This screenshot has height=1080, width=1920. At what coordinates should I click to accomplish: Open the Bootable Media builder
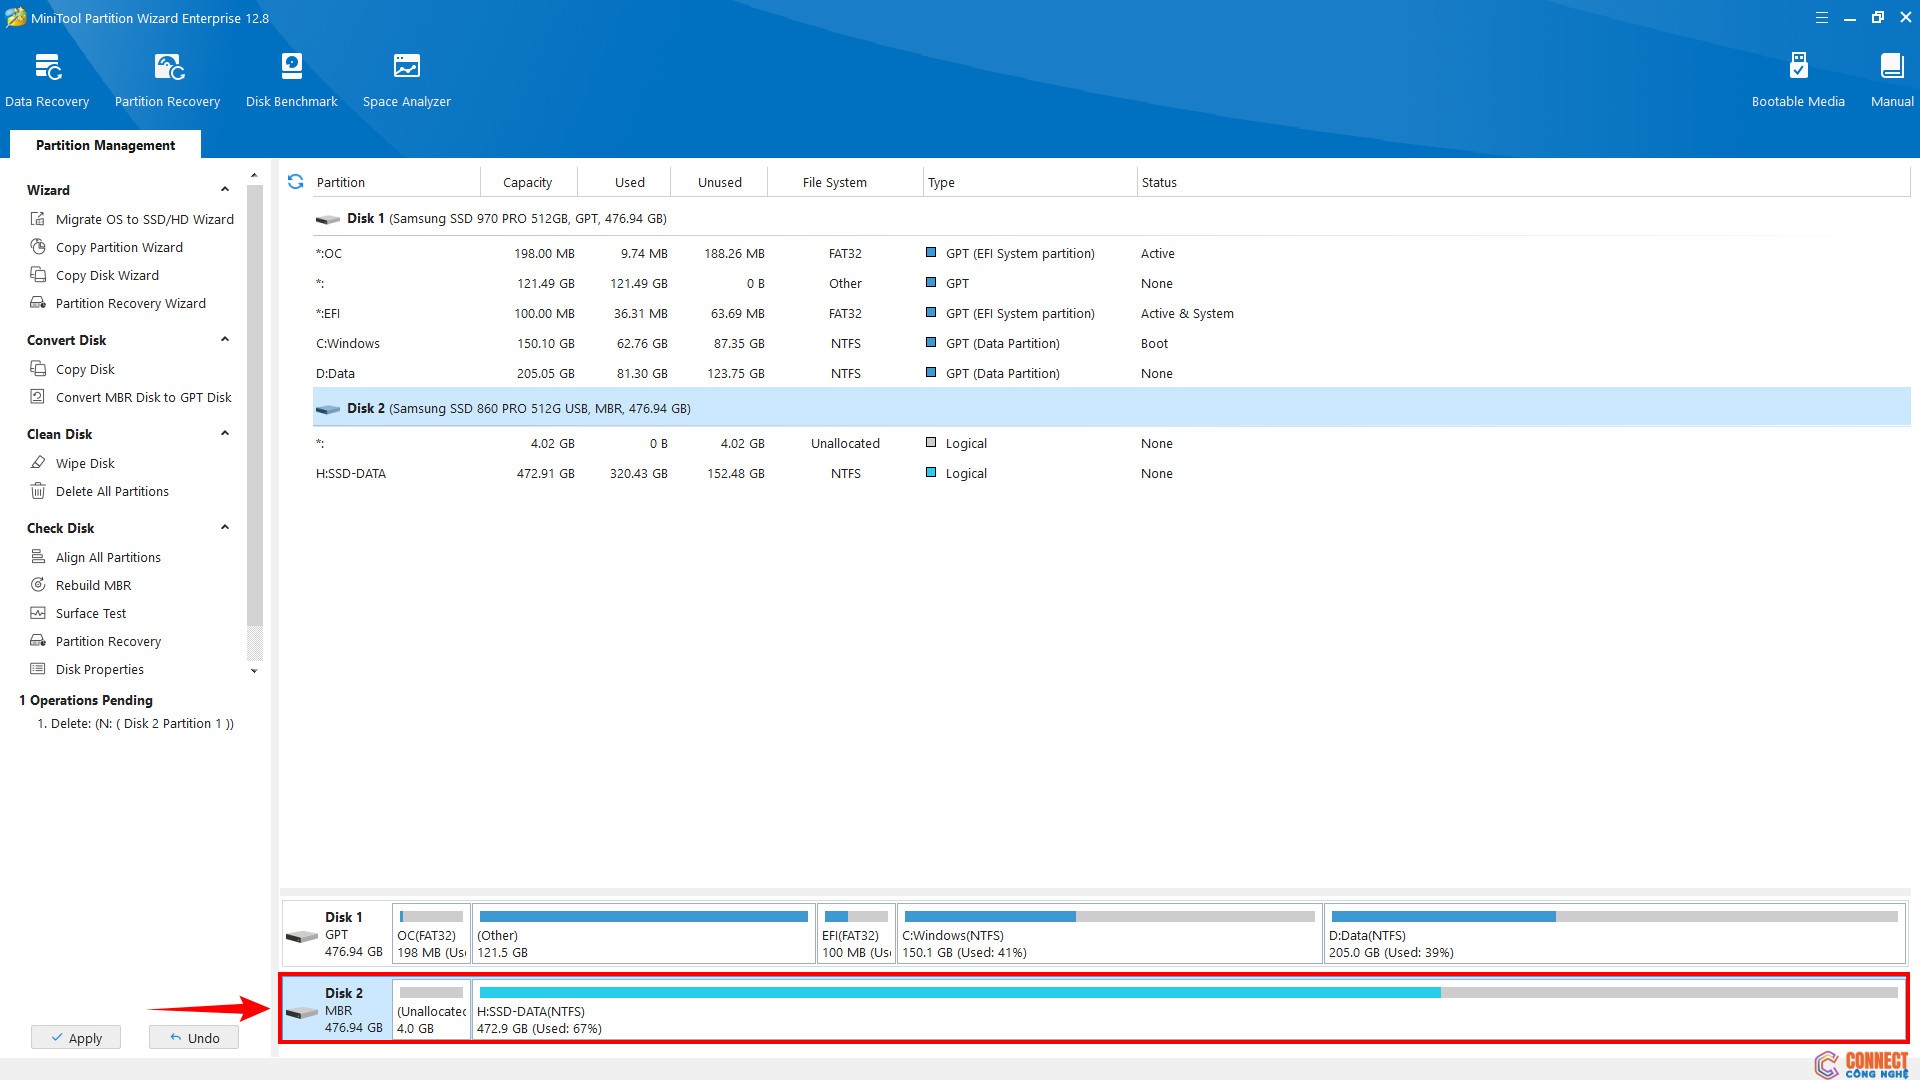[1798, 80]
